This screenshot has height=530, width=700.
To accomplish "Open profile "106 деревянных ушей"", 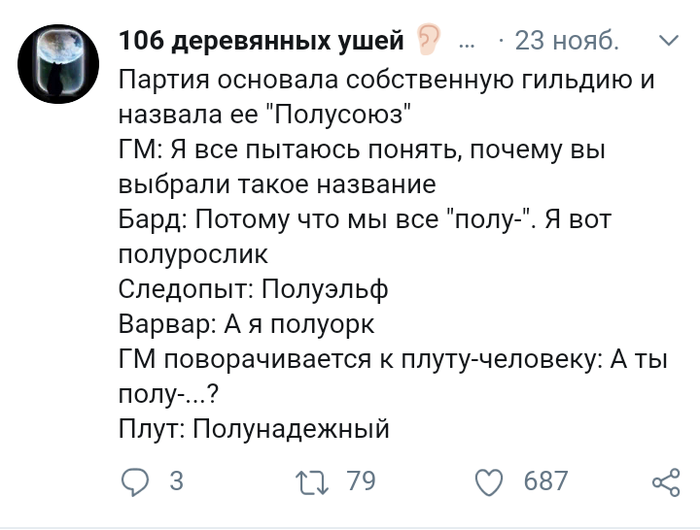I will pyautogui.click(x=260, y=42).
